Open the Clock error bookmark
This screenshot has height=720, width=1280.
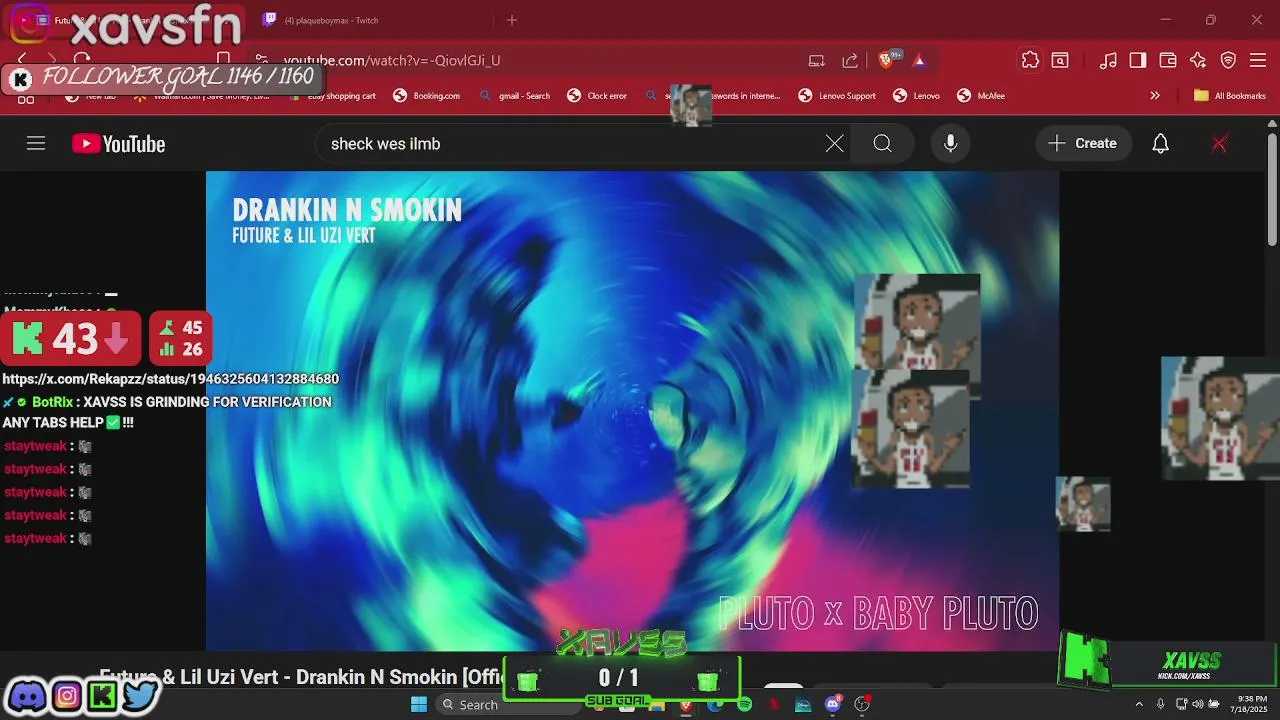pos(597,96)
